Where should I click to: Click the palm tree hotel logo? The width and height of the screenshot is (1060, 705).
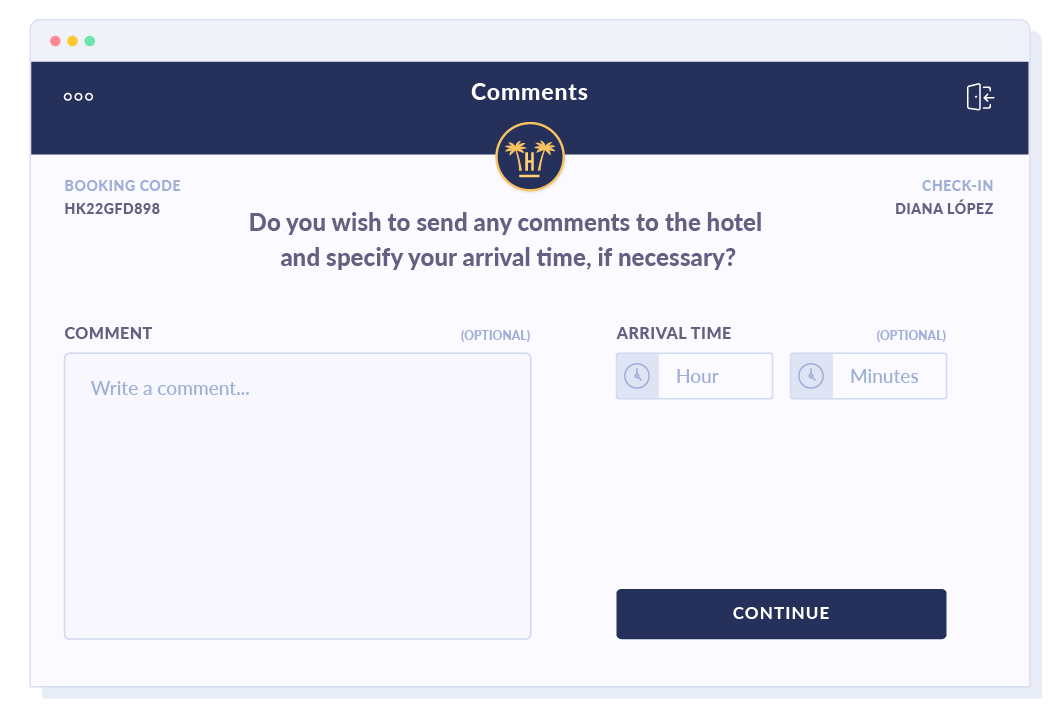click(x=530, y=157)
